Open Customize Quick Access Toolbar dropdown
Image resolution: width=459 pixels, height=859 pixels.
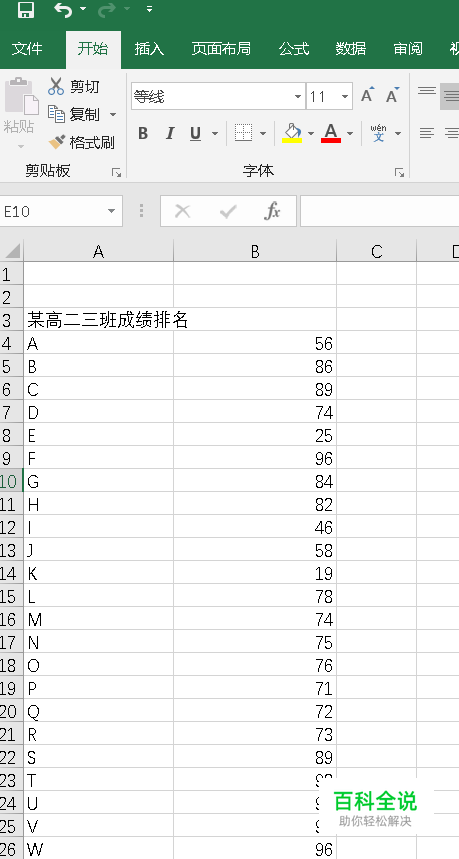coord(150,9)
